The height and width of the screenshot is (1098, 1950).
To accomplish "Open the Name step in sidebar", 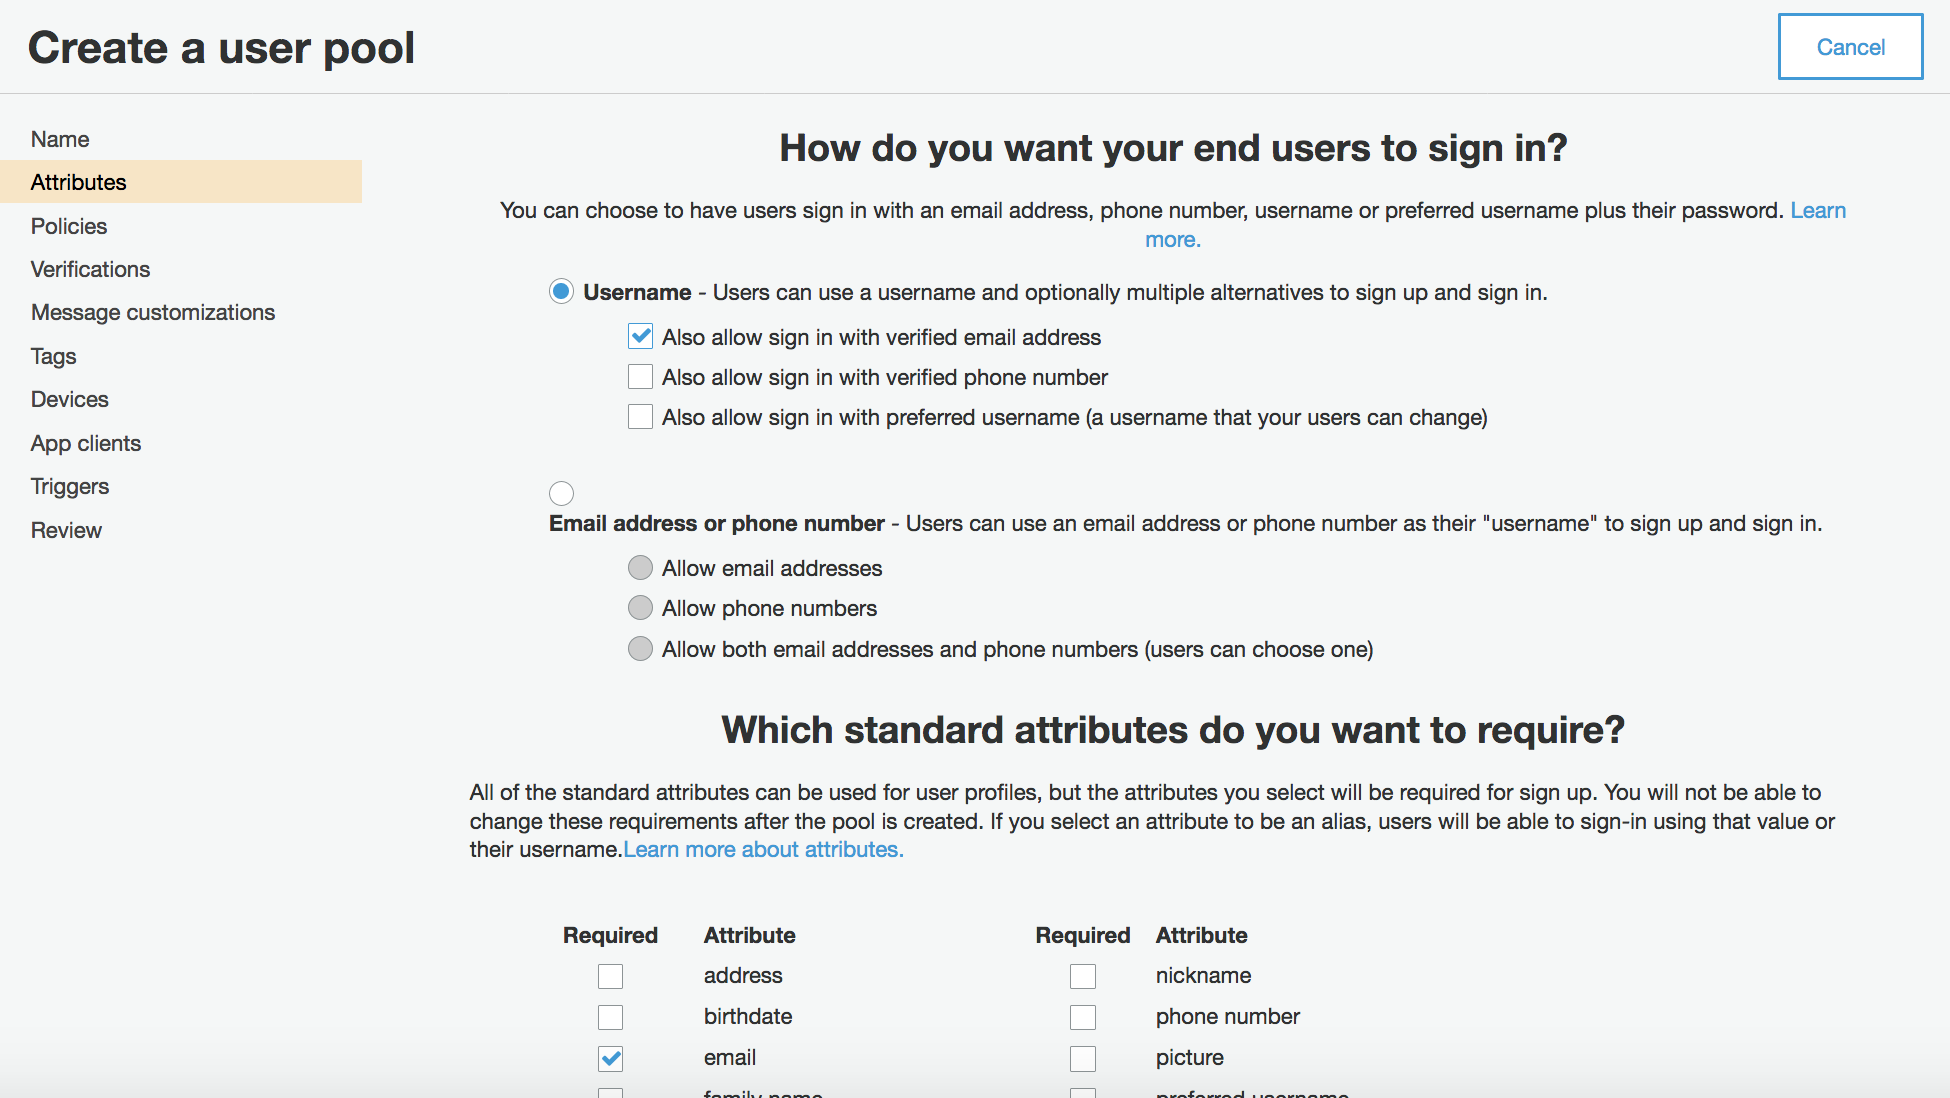I will 60,139.
